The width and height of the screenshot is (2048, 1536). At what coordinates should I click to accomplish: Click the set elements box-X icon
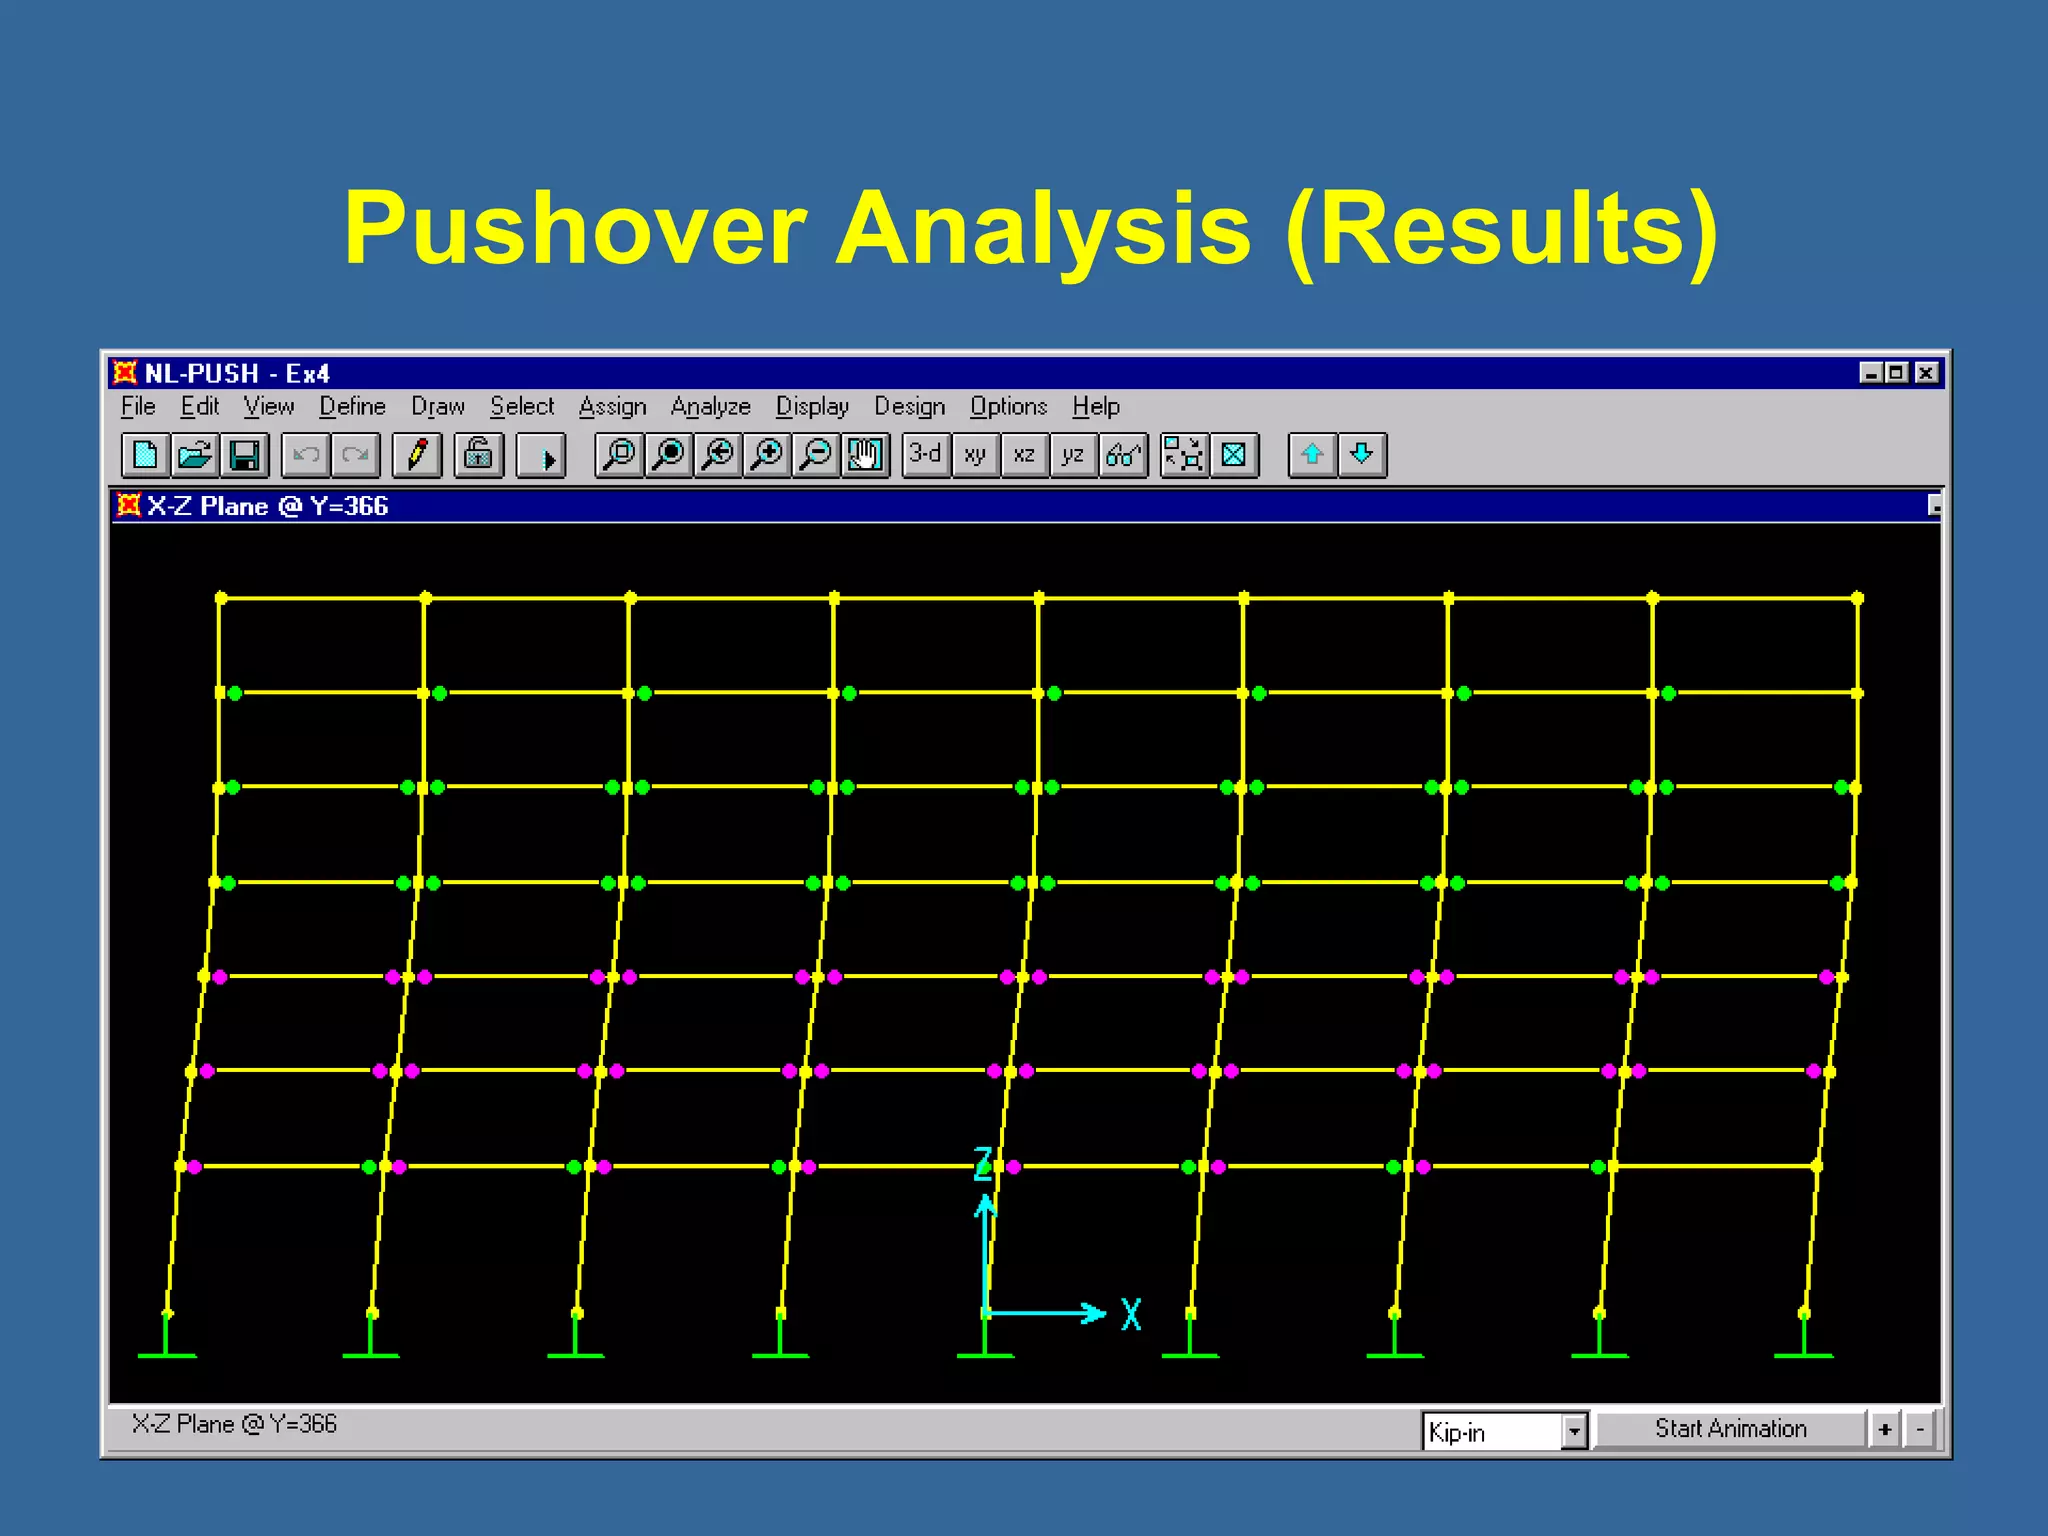[x=1234, y=455]
